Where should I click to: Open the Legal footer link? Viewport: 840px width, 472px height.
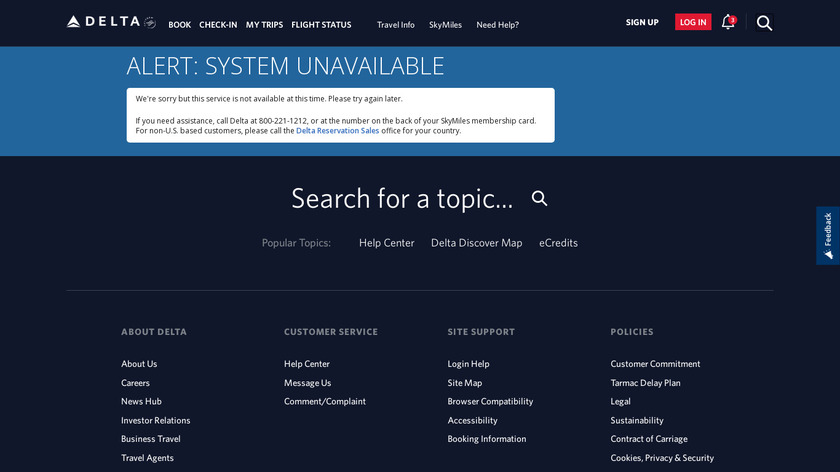point(620,401)
